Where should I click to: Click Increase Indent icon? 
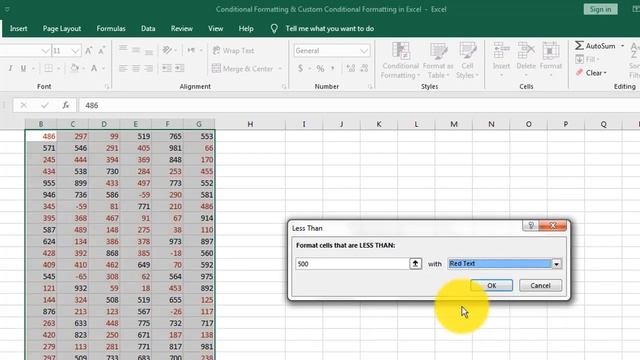[x=180, y=69]
